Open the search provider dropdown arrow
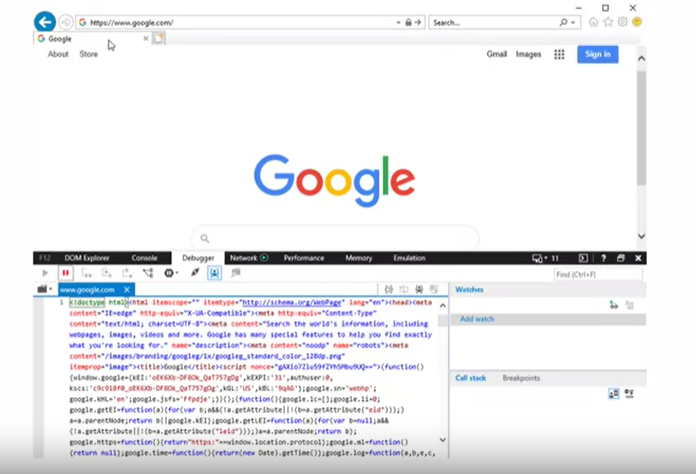This screenshot has width=696, height=474. [x=573, y=22]
